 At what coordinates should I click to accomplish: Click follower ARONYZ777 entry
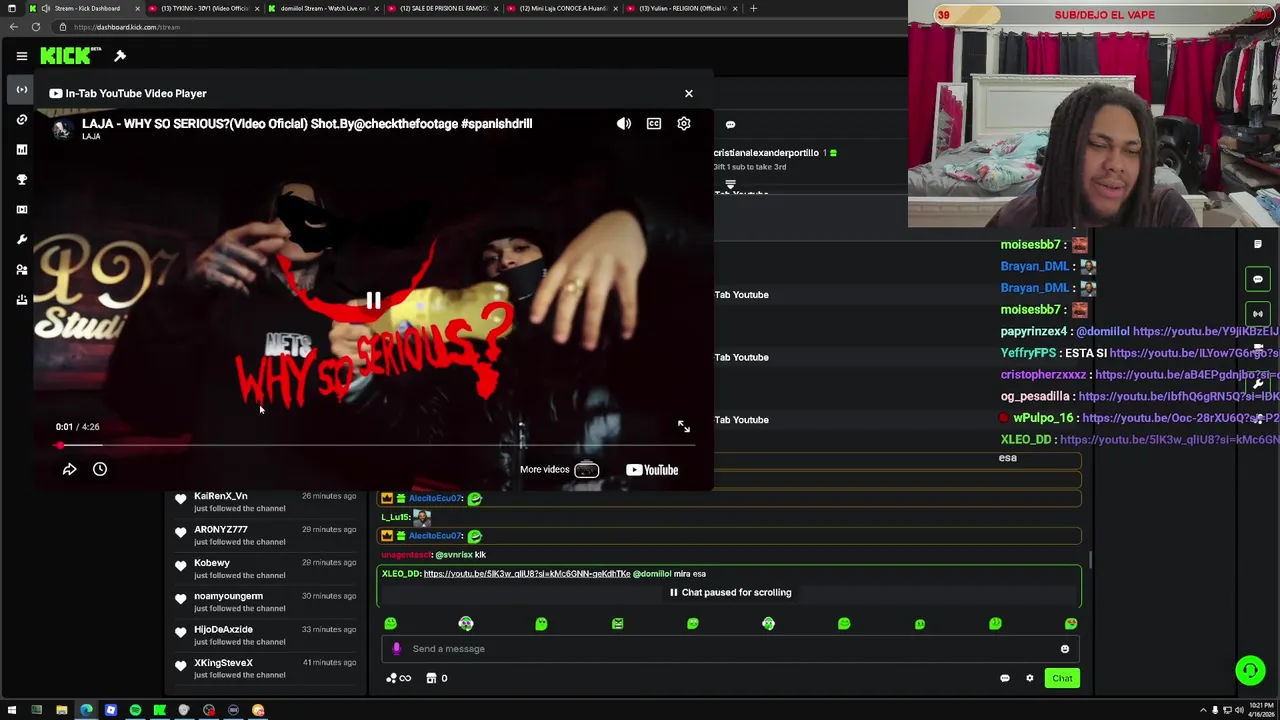click(x=266, y=535)
